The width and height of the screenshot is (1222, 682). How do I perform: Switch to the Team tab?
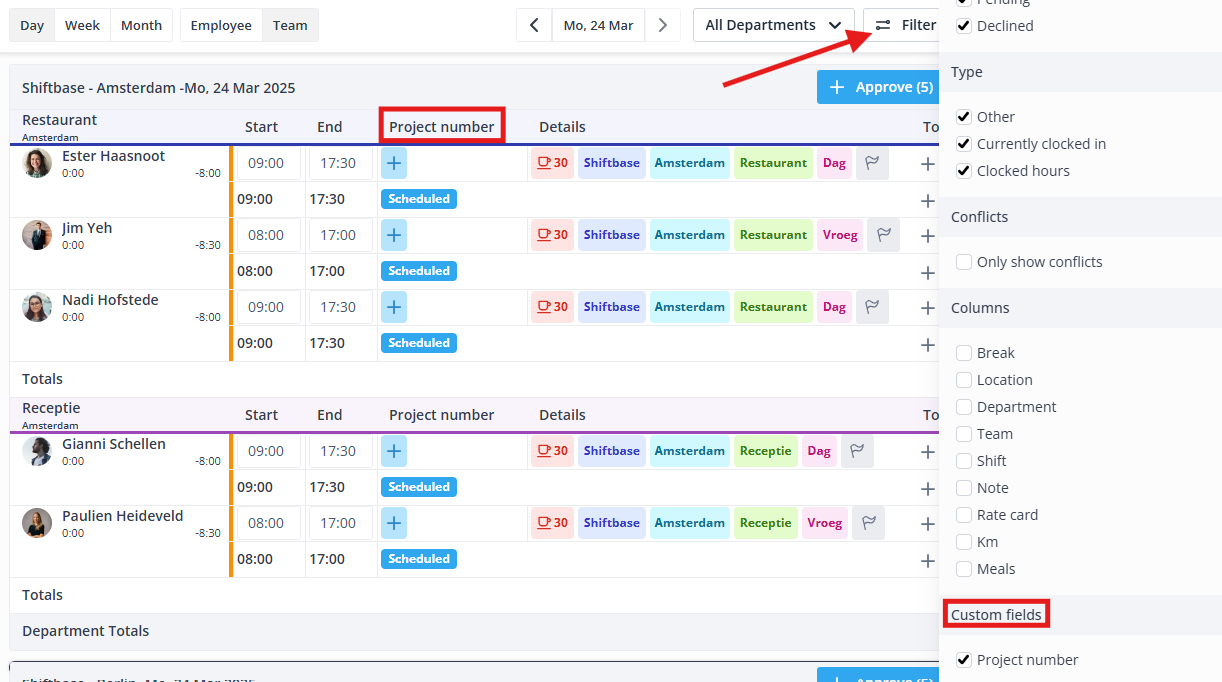coord(290,24)
